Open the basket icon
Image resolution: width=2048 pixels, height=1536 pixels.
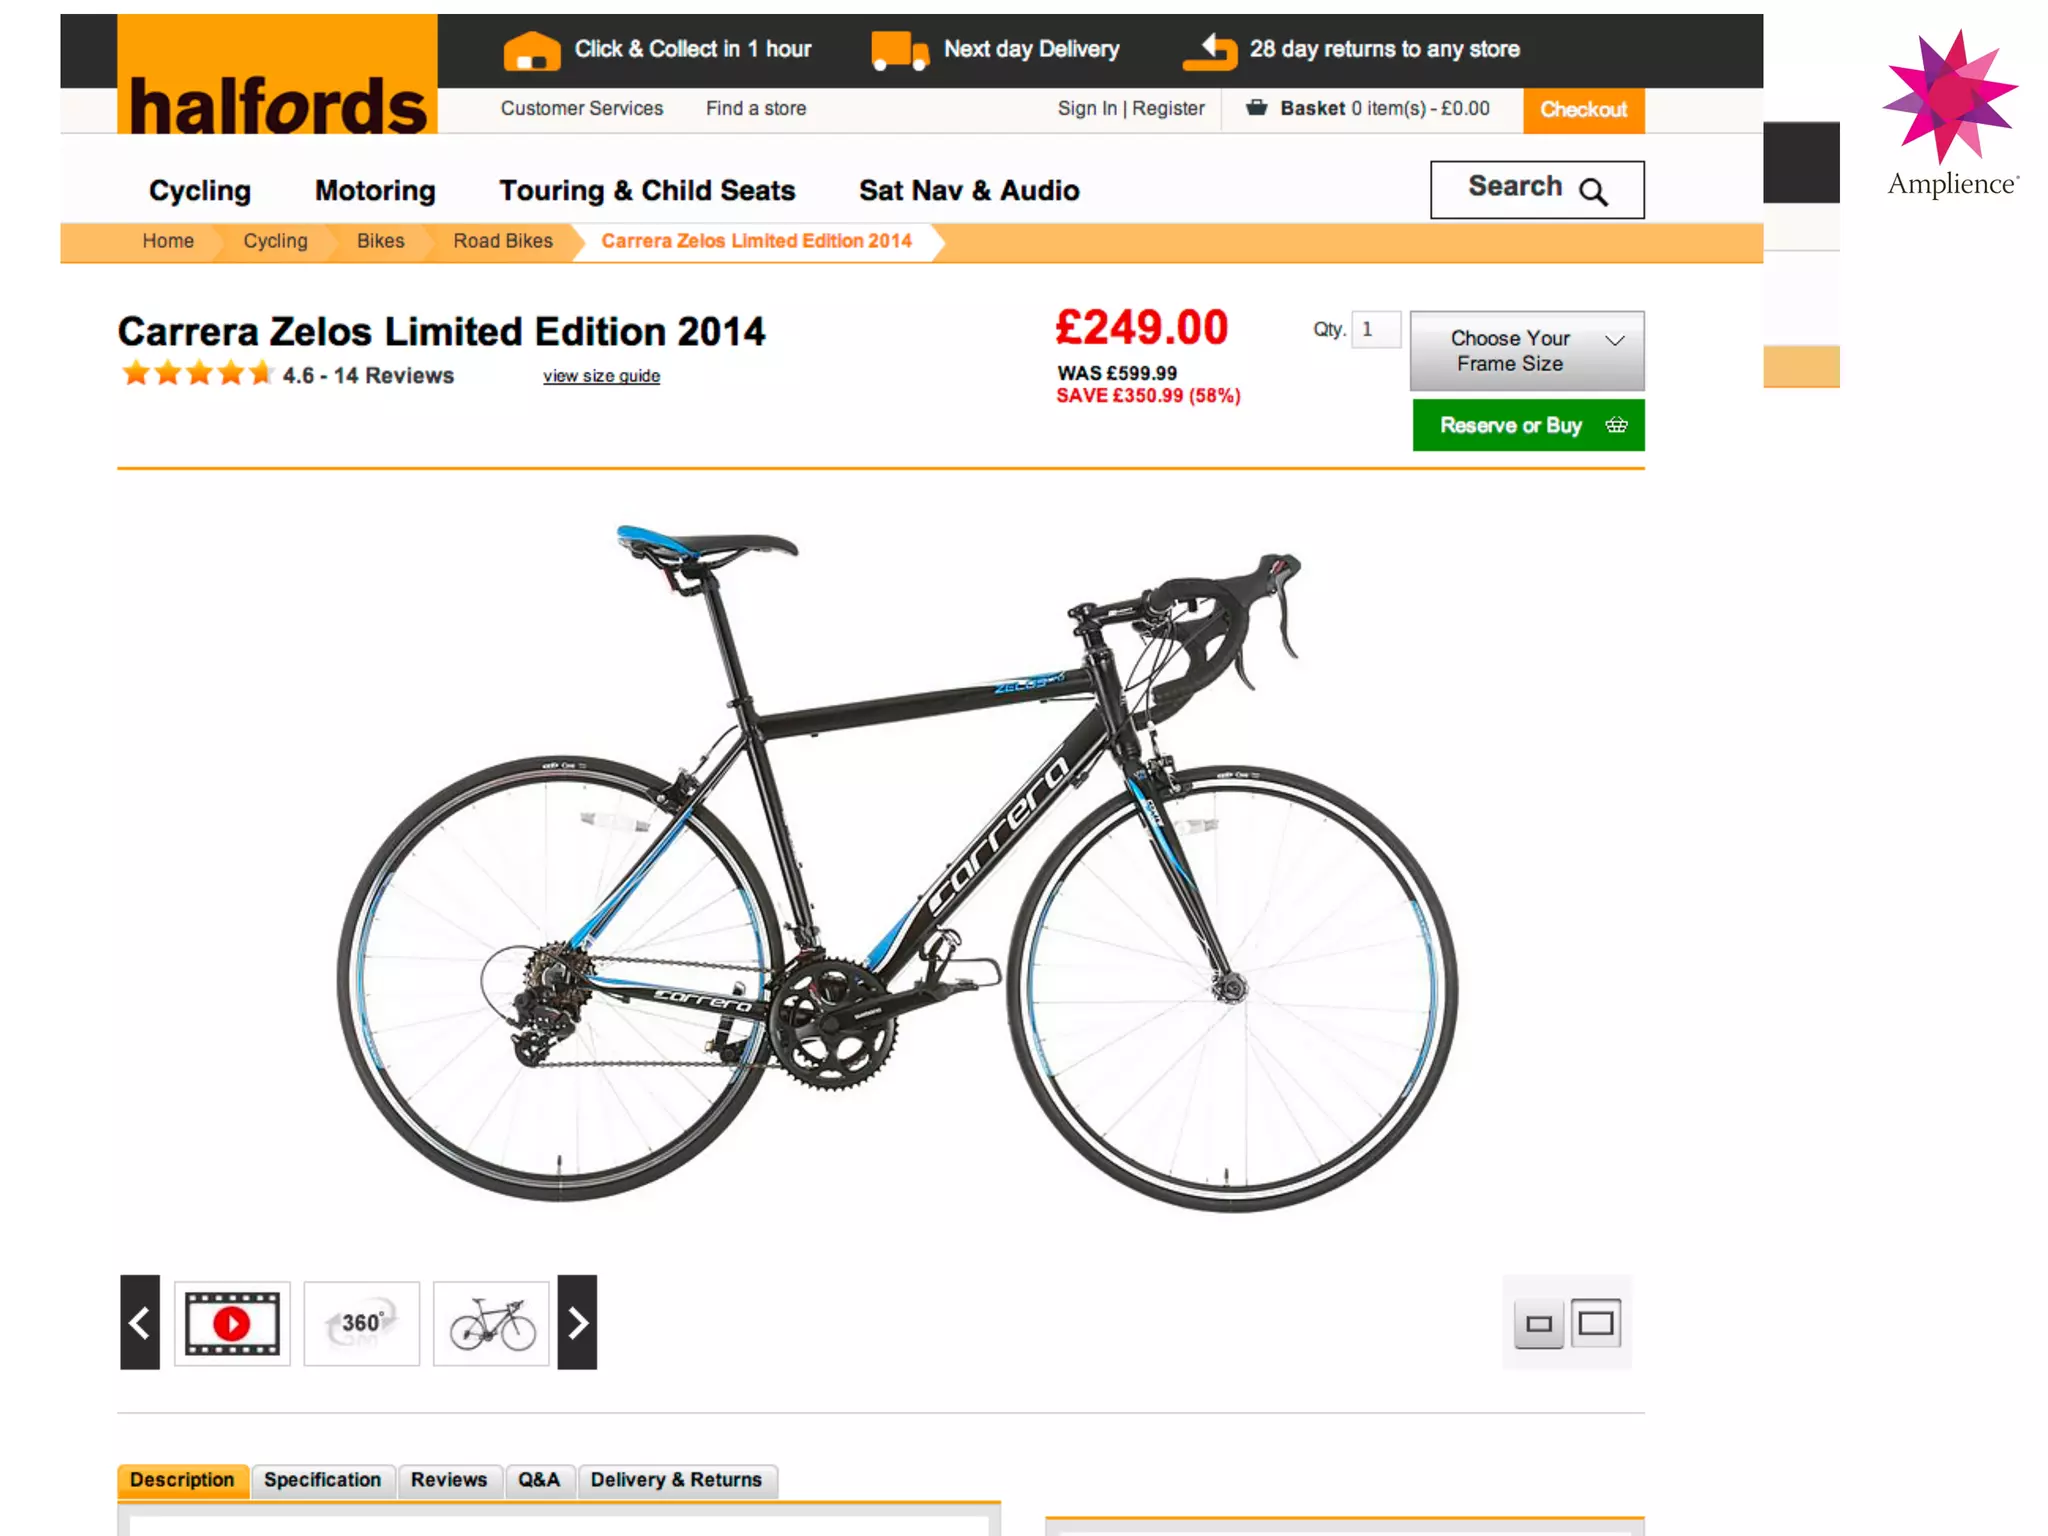click(1257, 107)
